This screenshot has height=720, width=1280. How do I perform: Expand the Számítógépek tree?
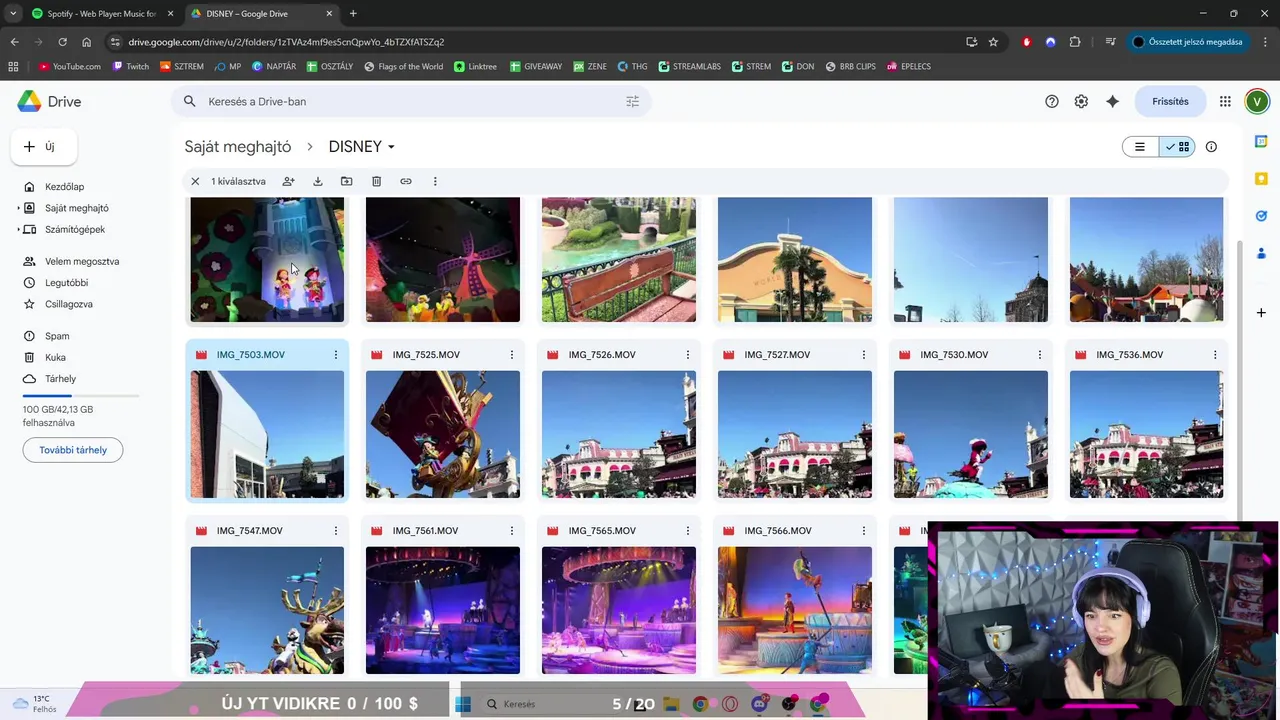click(x=19, y=229)
